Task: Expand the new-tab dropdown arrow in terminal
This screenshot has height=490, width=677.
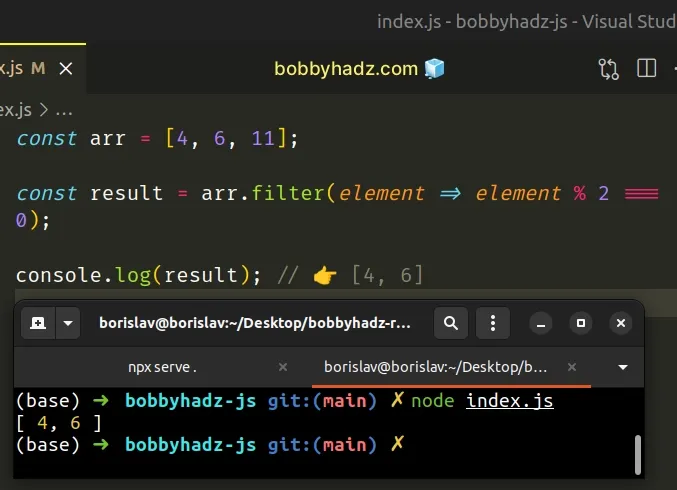Action: pyautogui.click(x=68, y=323)
